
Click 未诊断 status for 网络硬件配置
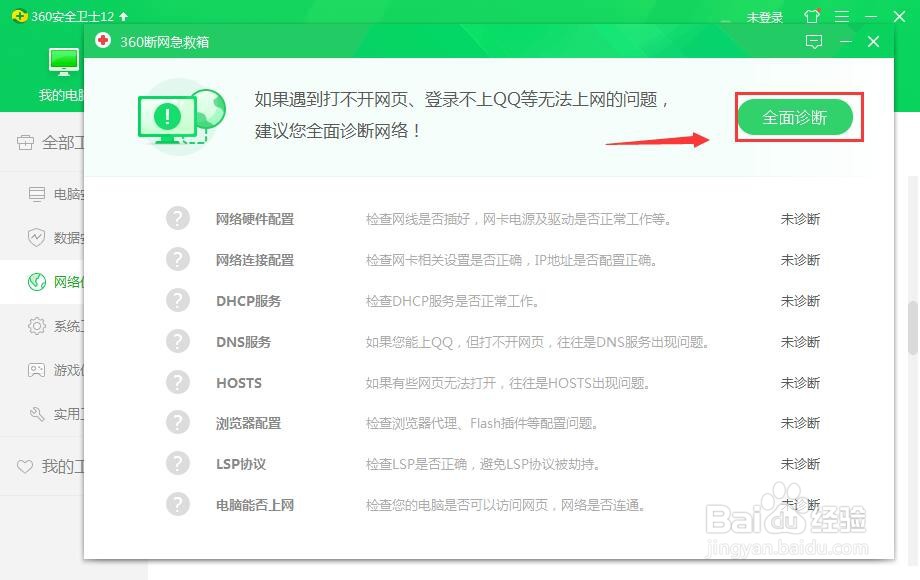[x=800, y=219]
